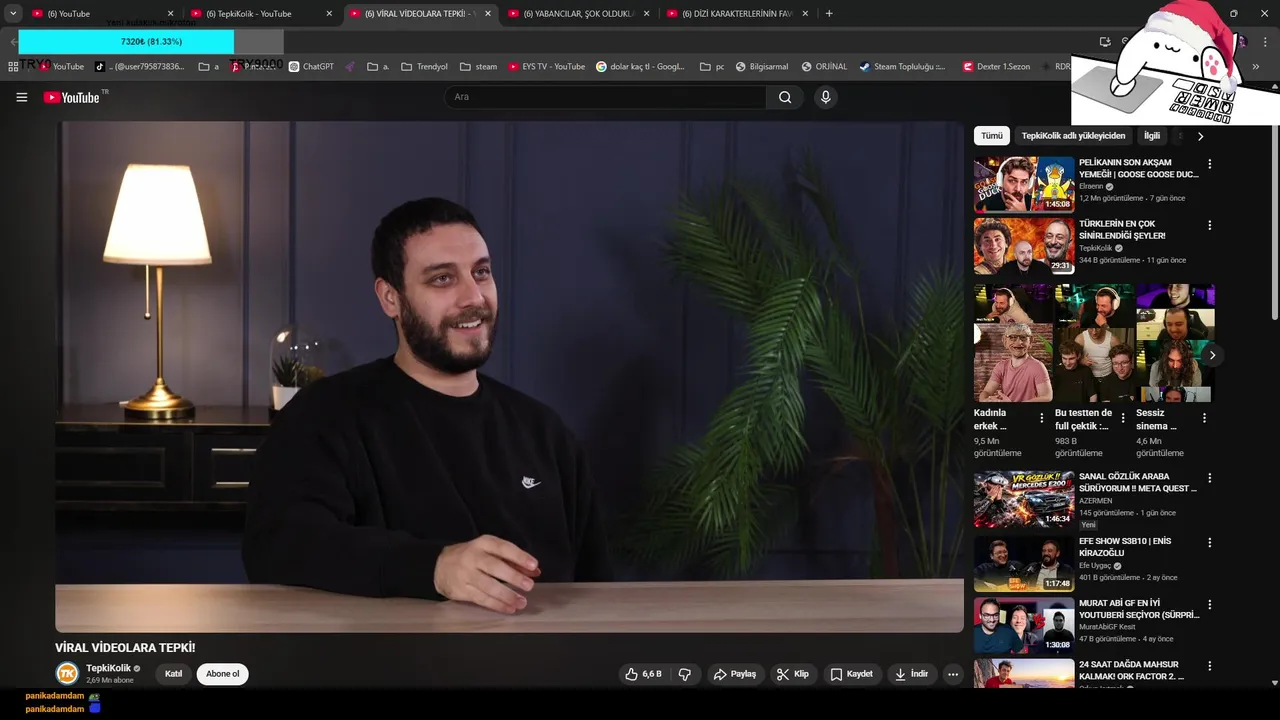1280x720 pixels.
Task: Open options for SANAL GÖZLÜK ARABA video
Action: (1209, 478)
